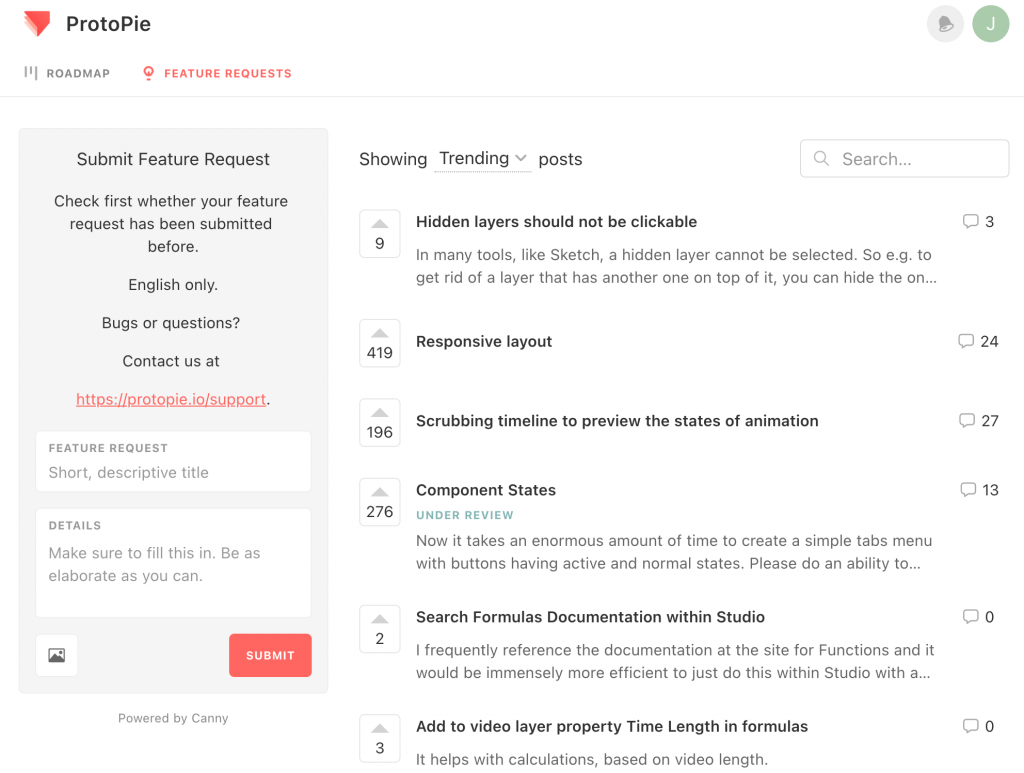Open comments on Responsive layout post
Screen dimensions: 1024x773
point(978,341)
